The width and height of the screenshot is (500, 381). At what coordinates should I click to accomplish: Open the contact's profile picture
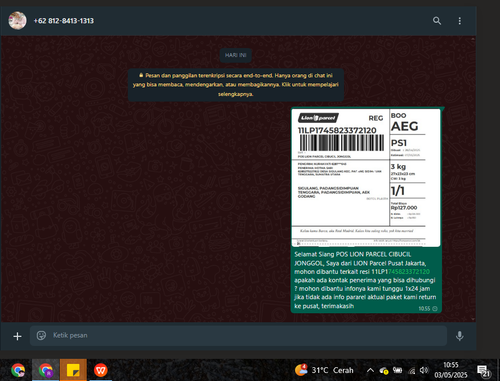click(17, 21)
